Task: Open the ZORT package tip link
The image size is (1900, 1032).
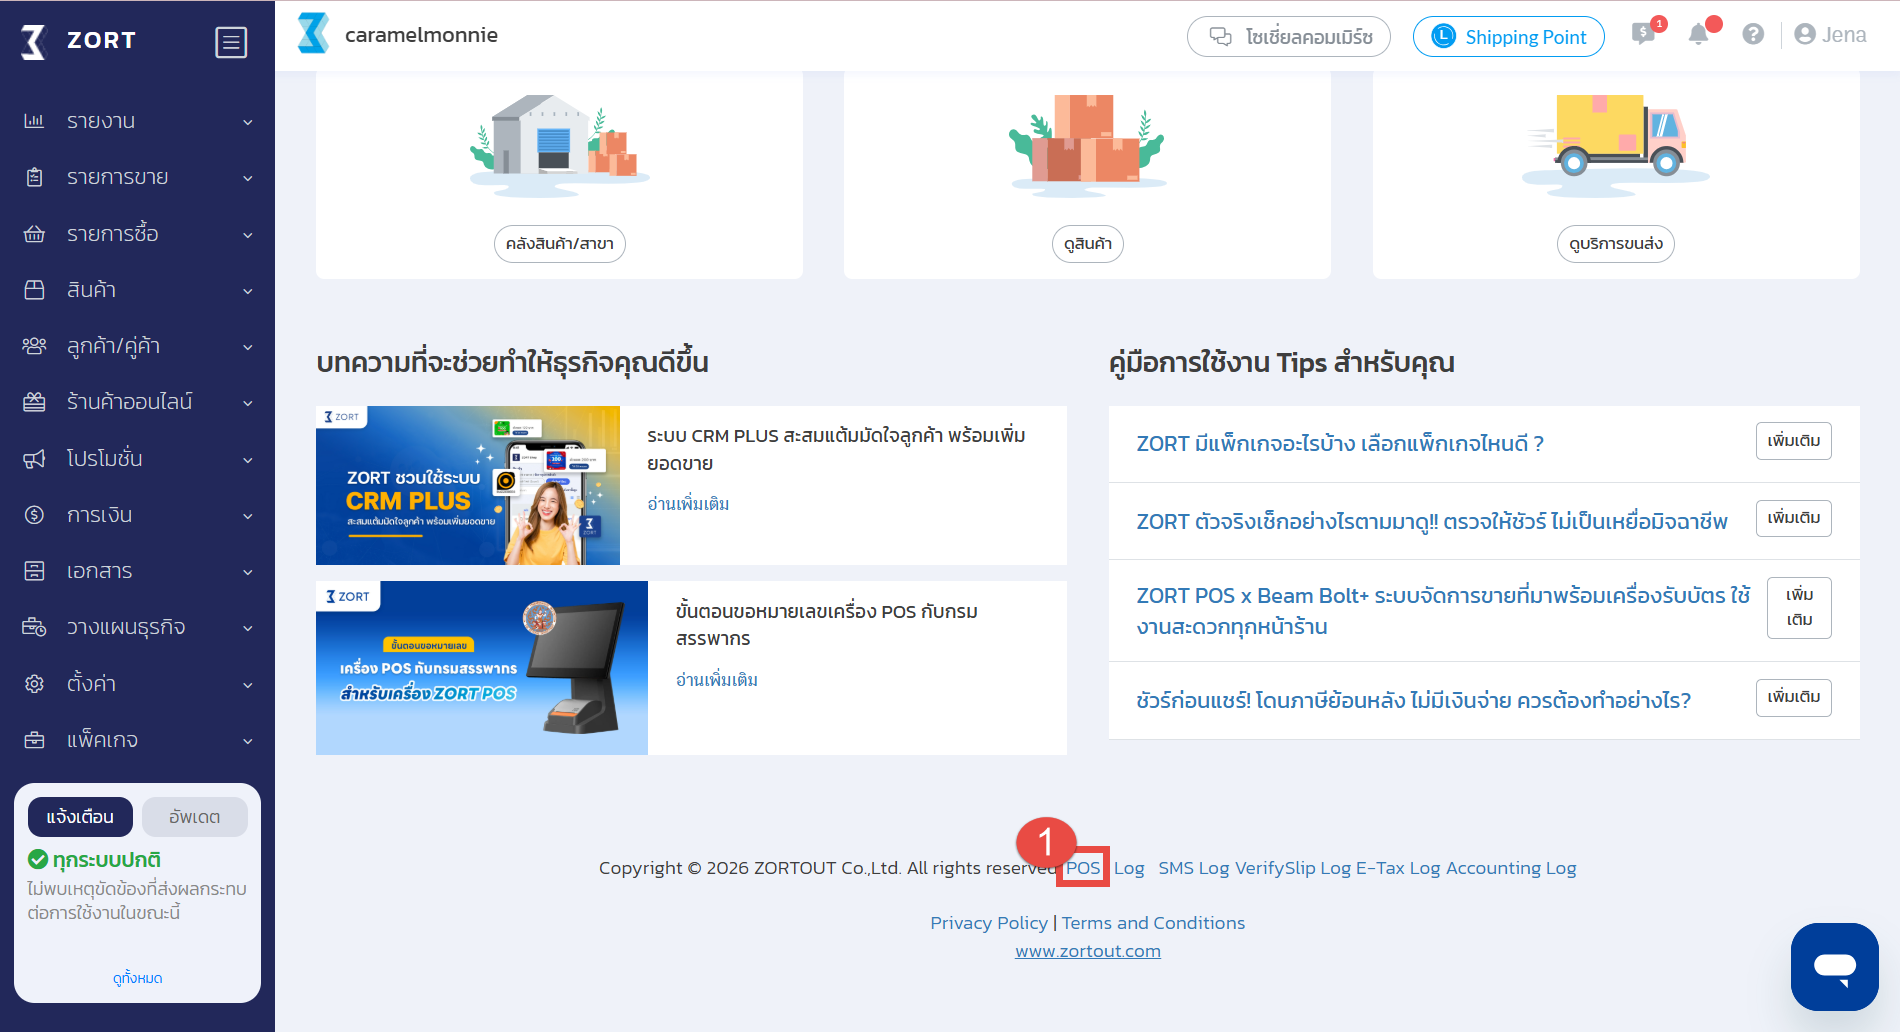Action: [x=1340, y=444]
